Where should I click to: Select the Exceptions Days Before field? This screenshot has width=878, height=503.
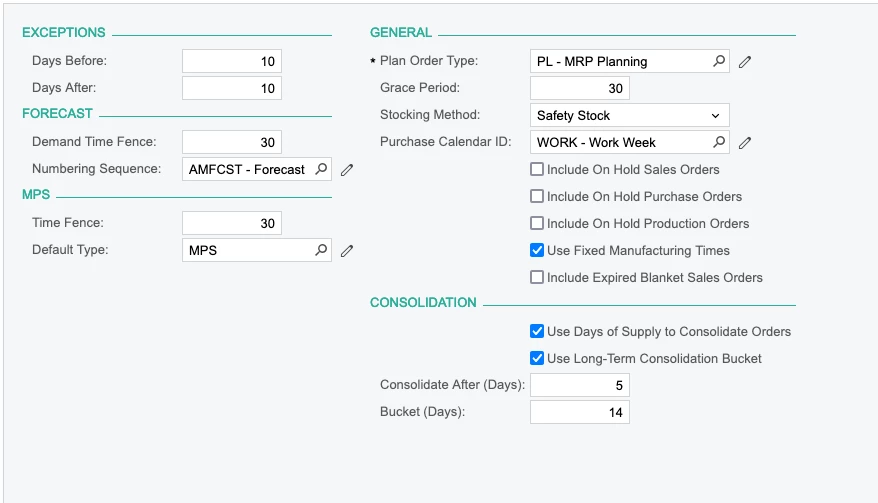pyautogui.click(x=232, y=62)
